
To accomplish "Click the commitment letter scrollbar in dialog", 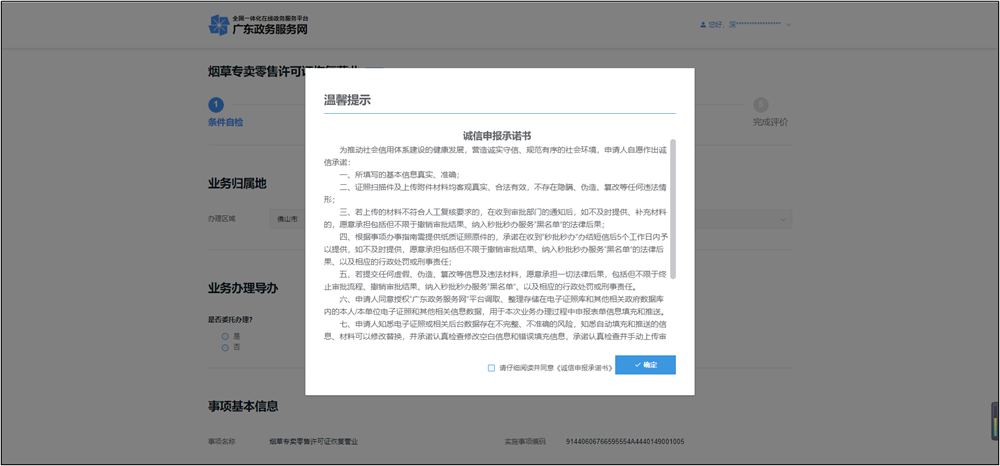I will [x=673, y=208].
